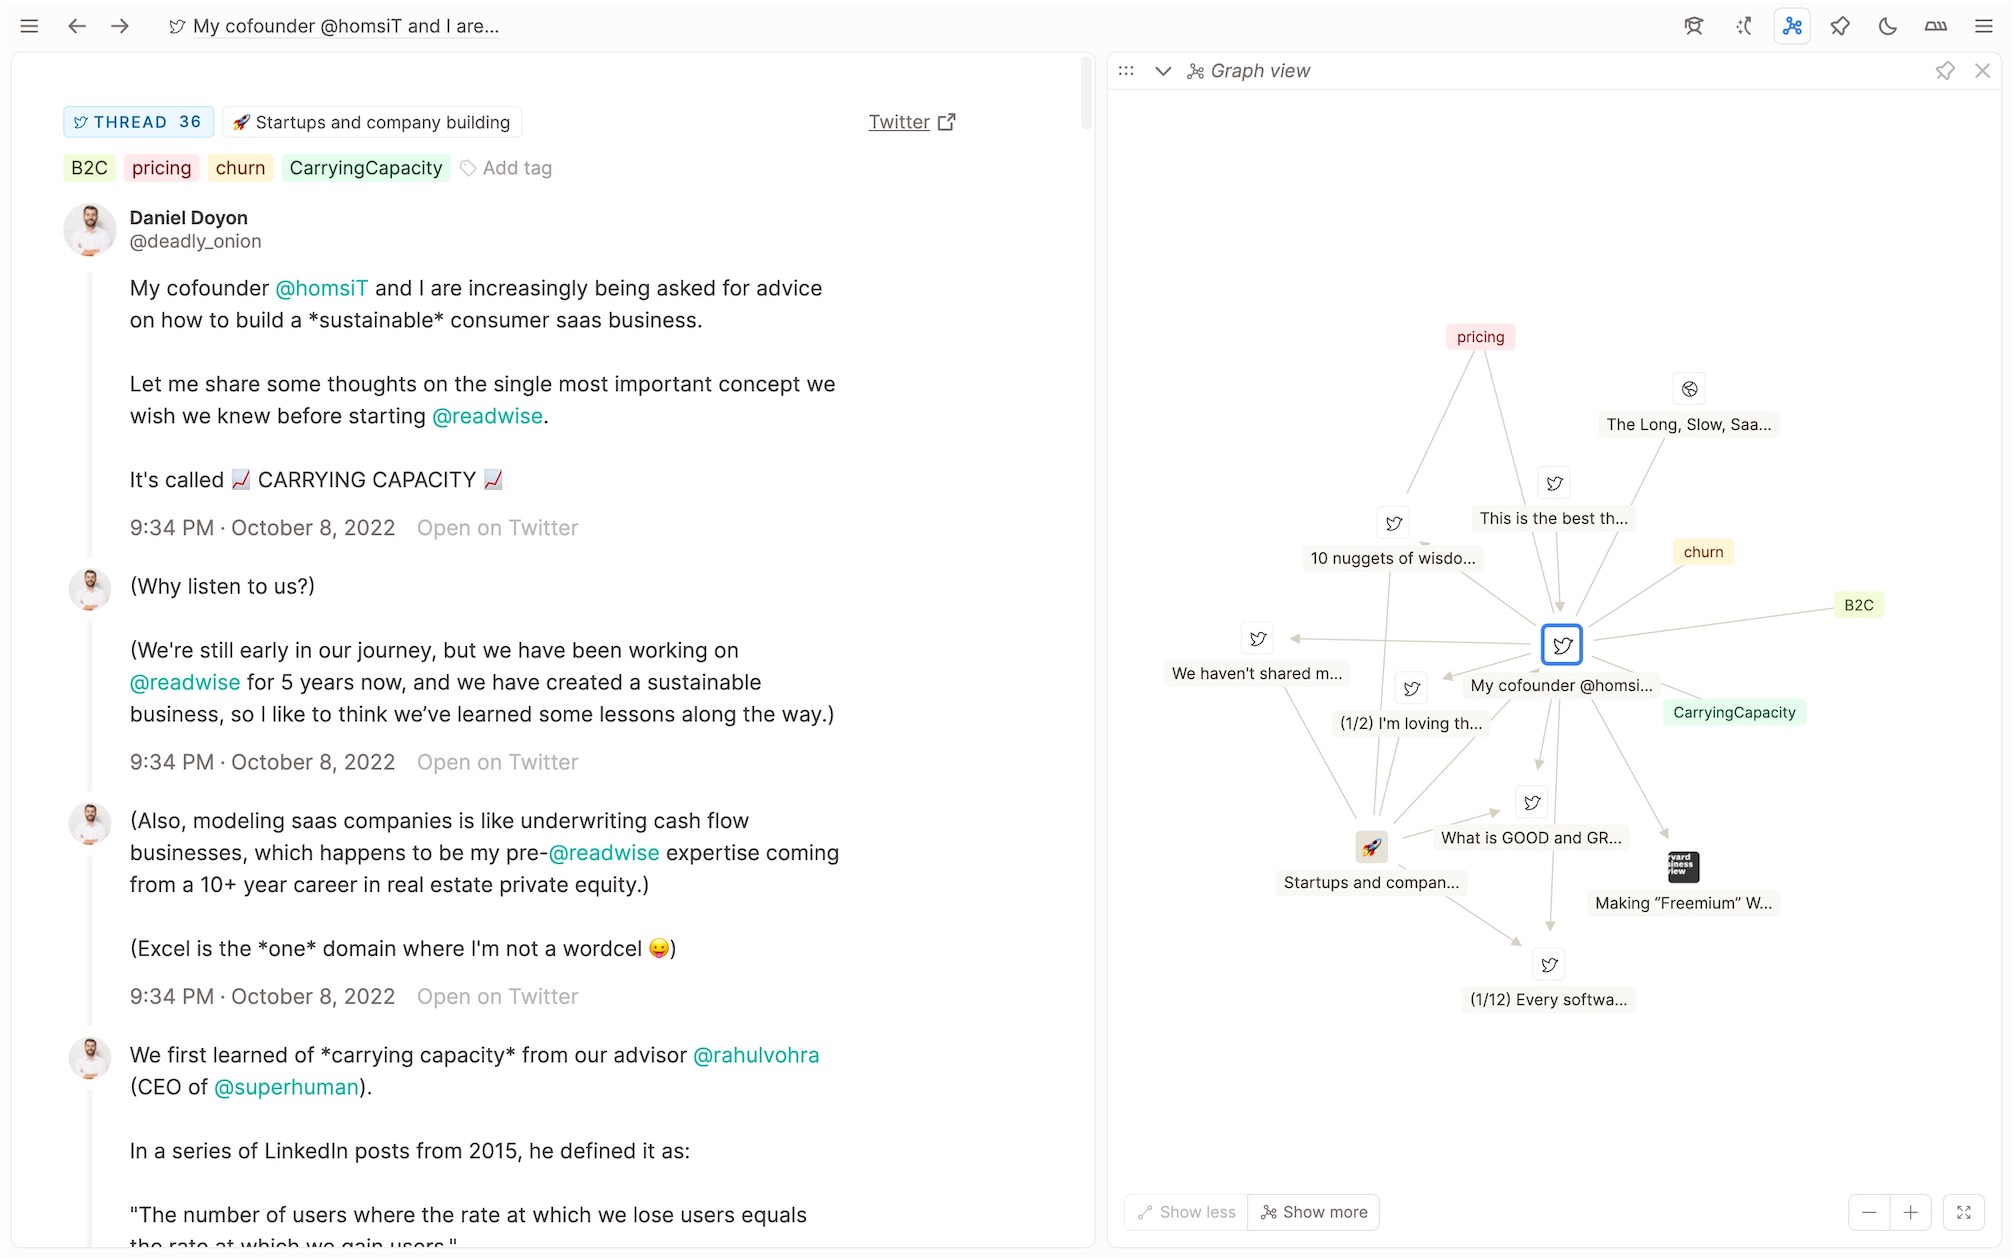
Task: Open the right-side hamburger menu
Action: click(x=1984, y=26)
